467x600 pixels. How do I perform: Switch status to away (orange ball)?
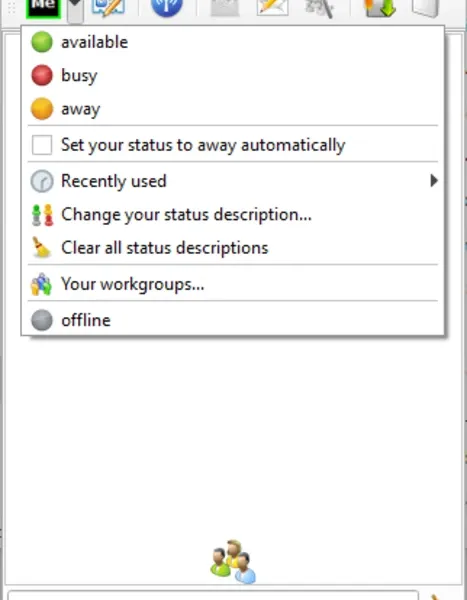click(233, 109)
